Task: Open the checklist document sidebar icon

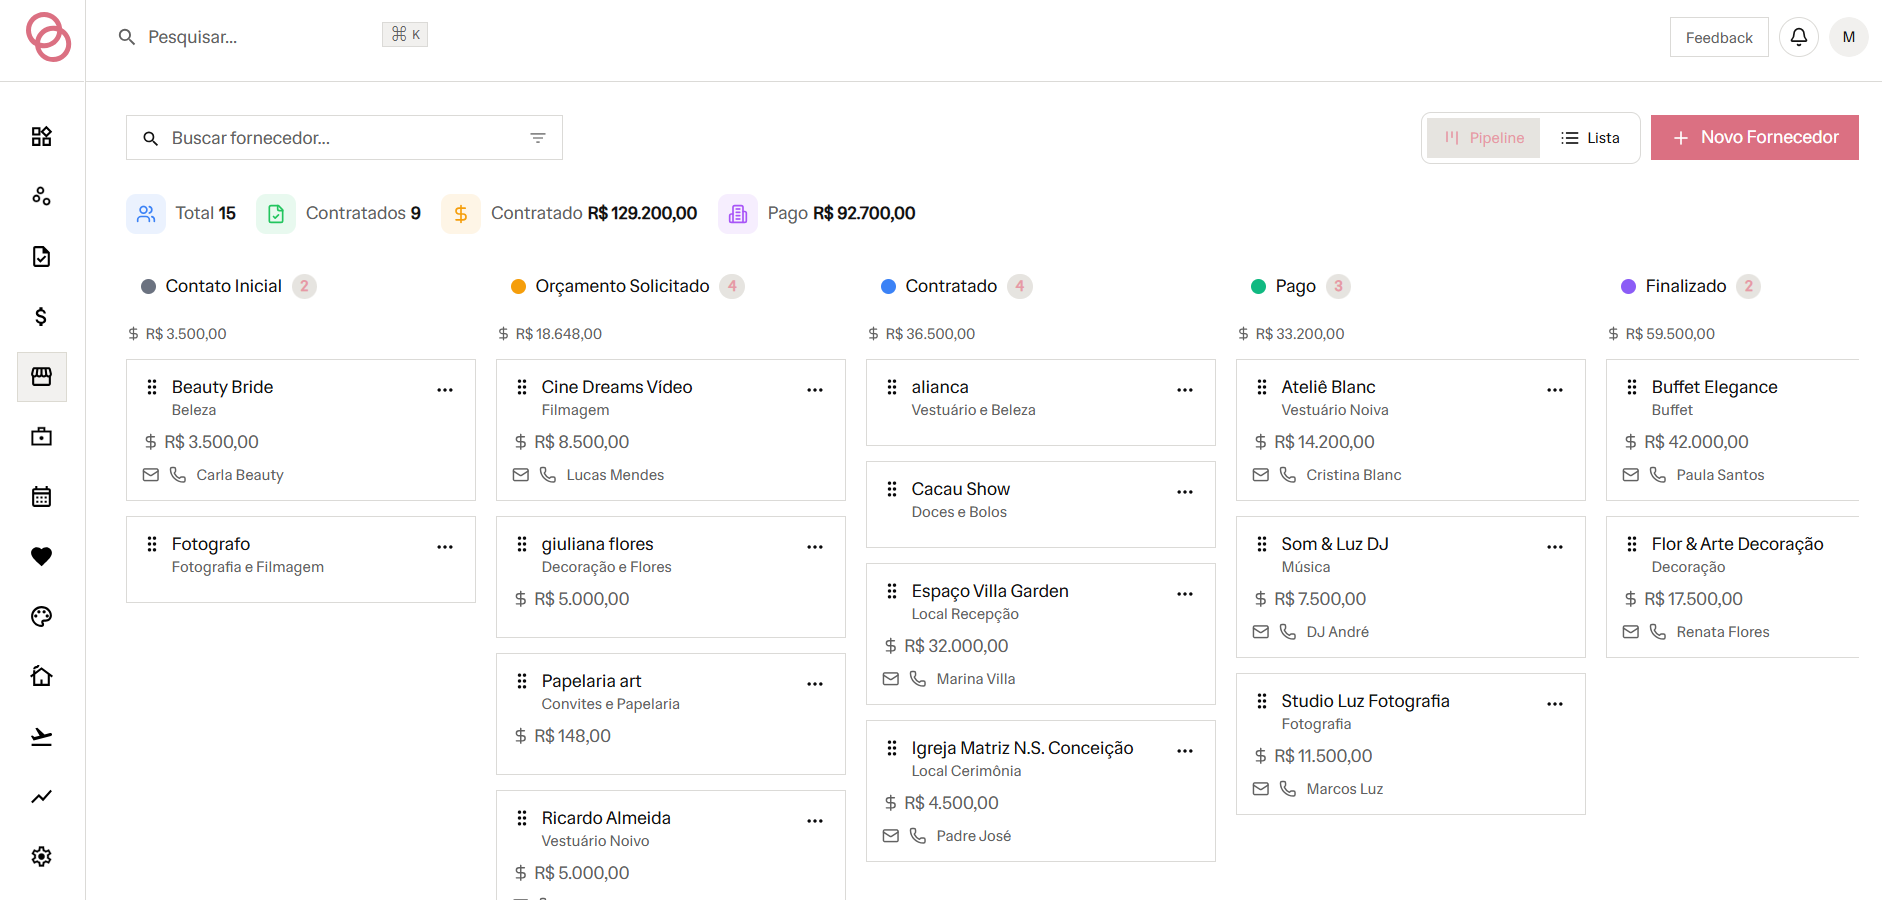Action: 41,256
